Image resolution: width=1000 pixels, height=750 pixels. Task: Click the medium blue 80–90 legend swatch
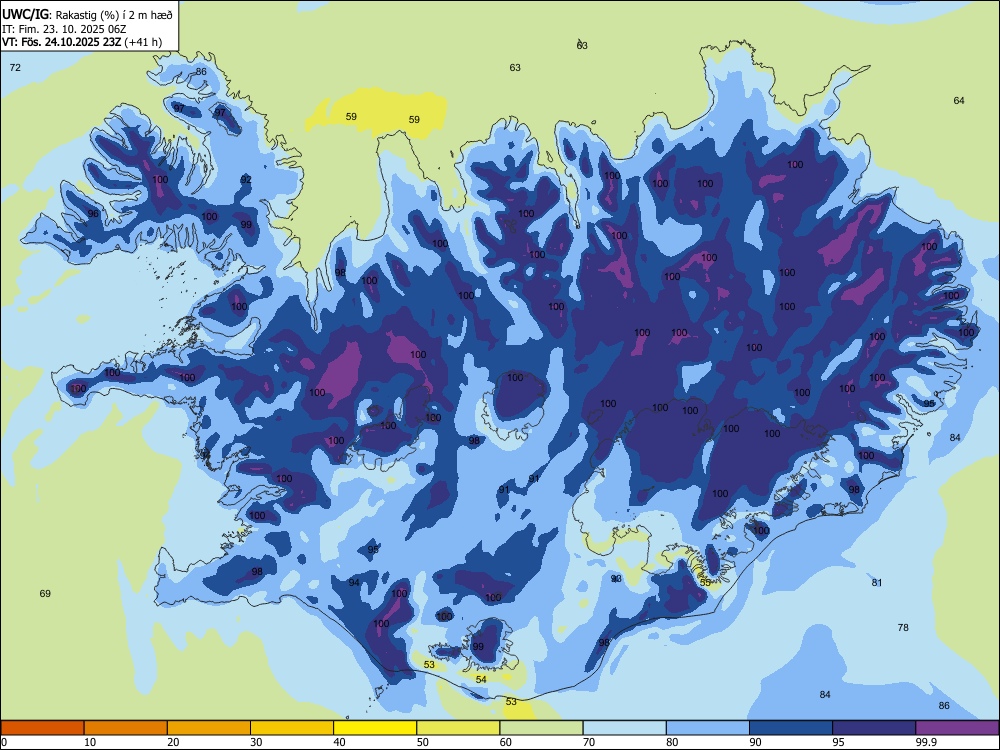point(707,728)
